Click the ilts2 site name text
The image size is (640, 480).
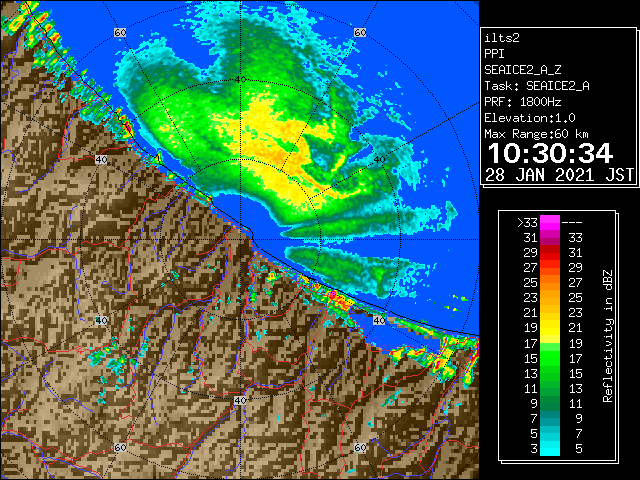point(502,38)
